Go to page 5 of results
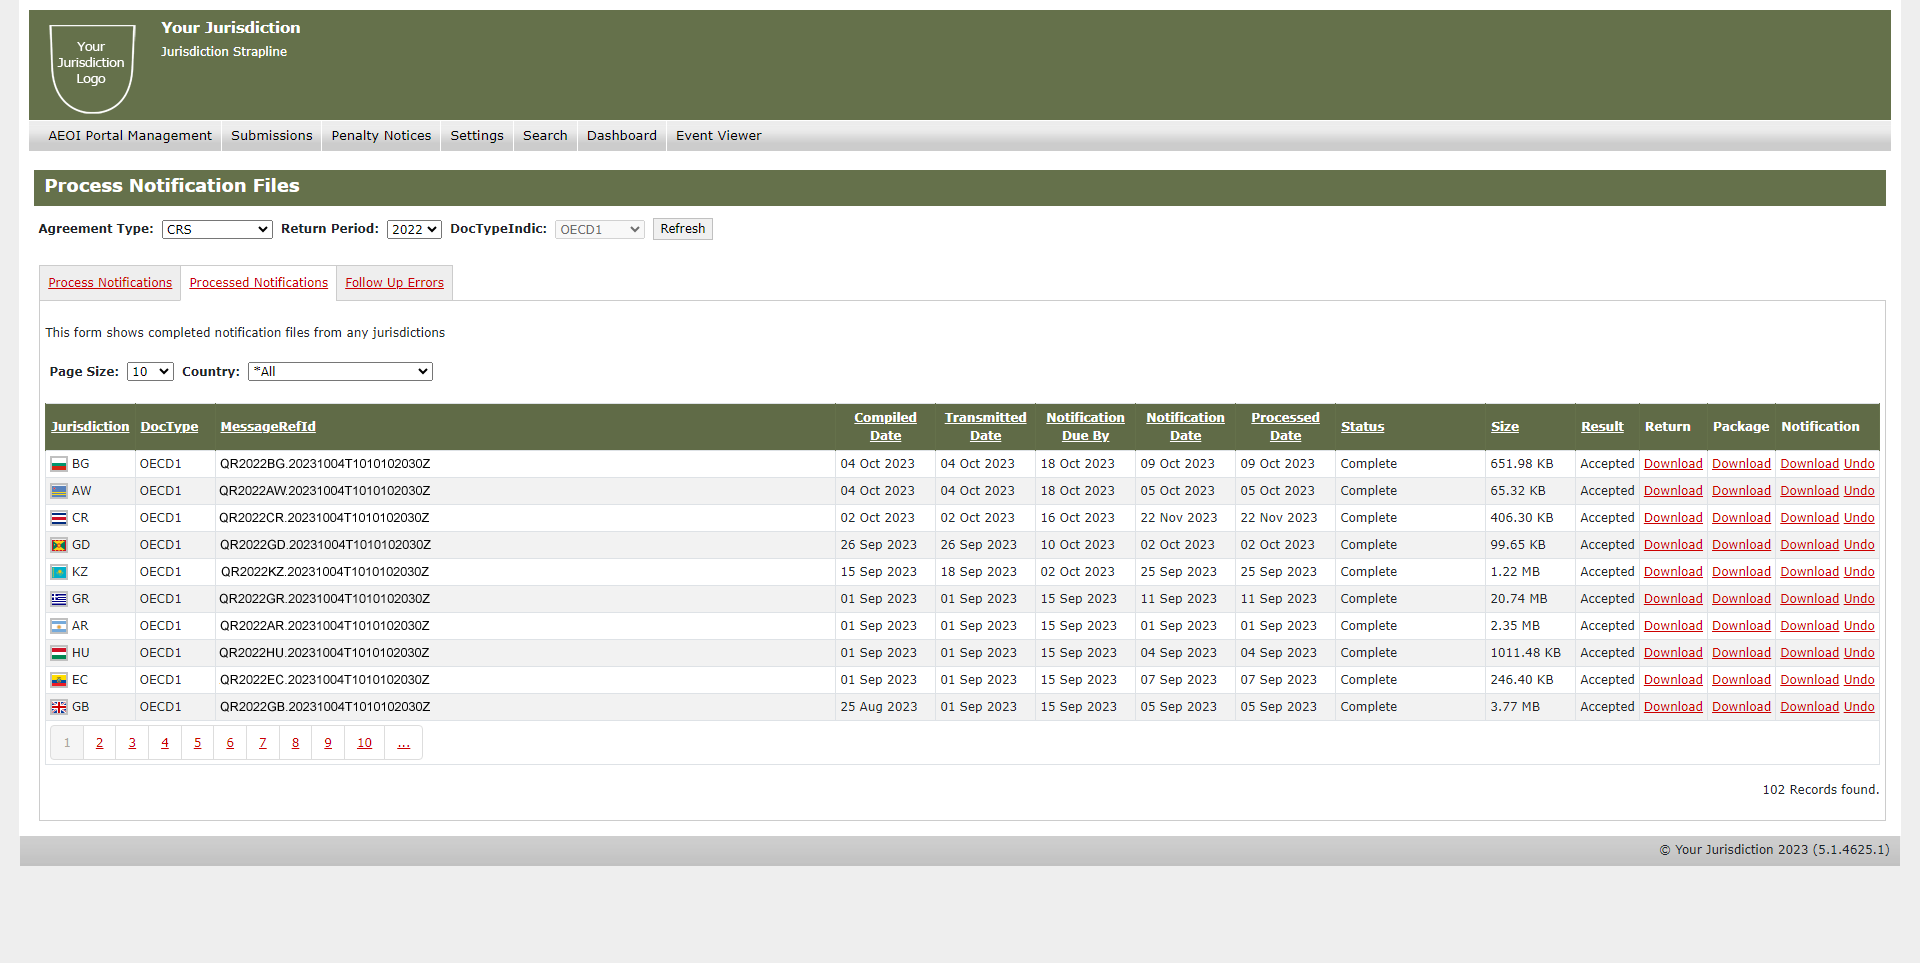1920x963 pixels. (x=197, y=743)
